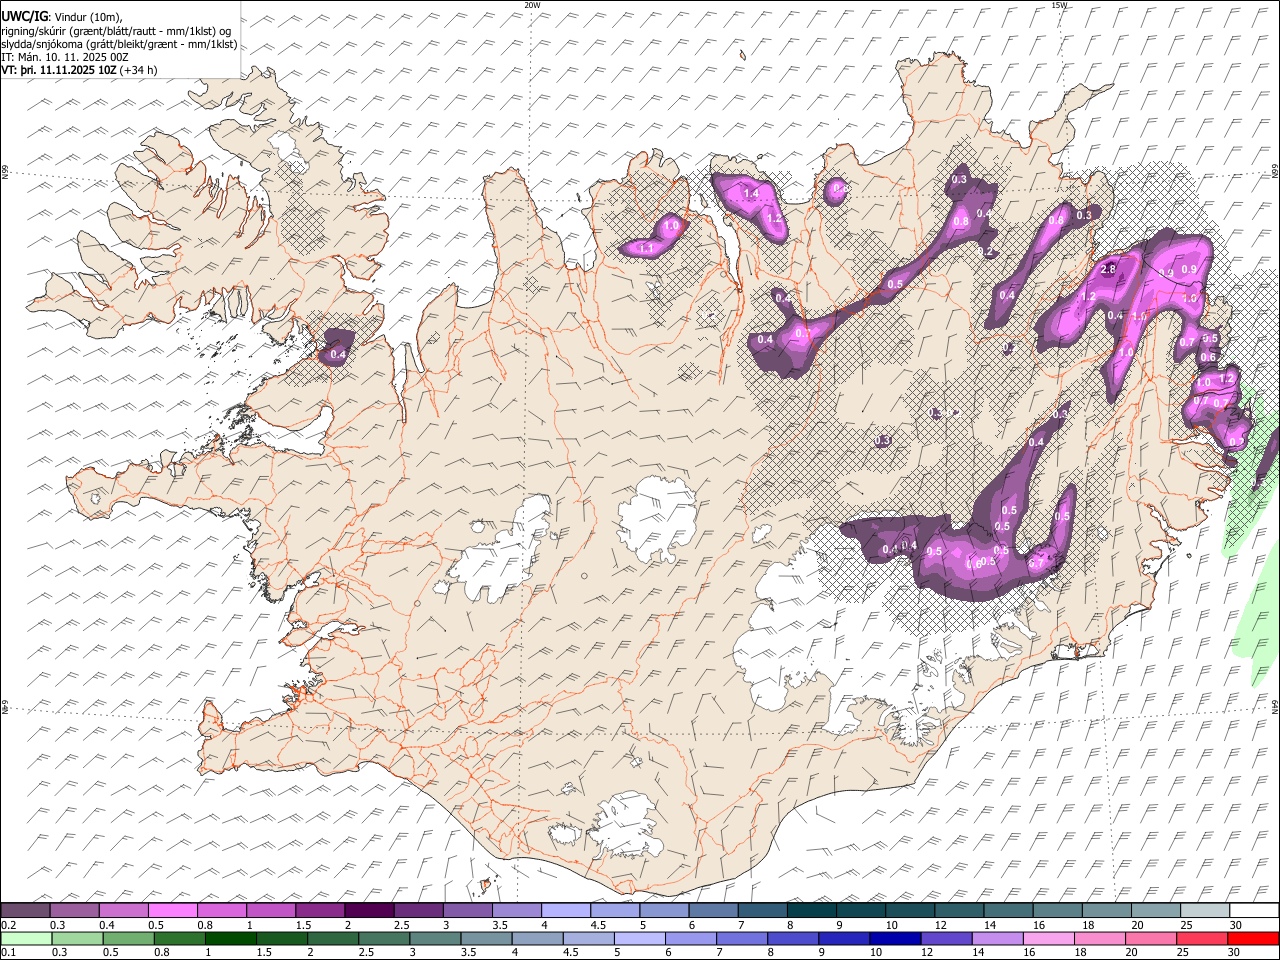This screenshot has width=1280, height=960.
Task: Click the bright pink swatch between 0.5 and 0.8
Action: 172,910
